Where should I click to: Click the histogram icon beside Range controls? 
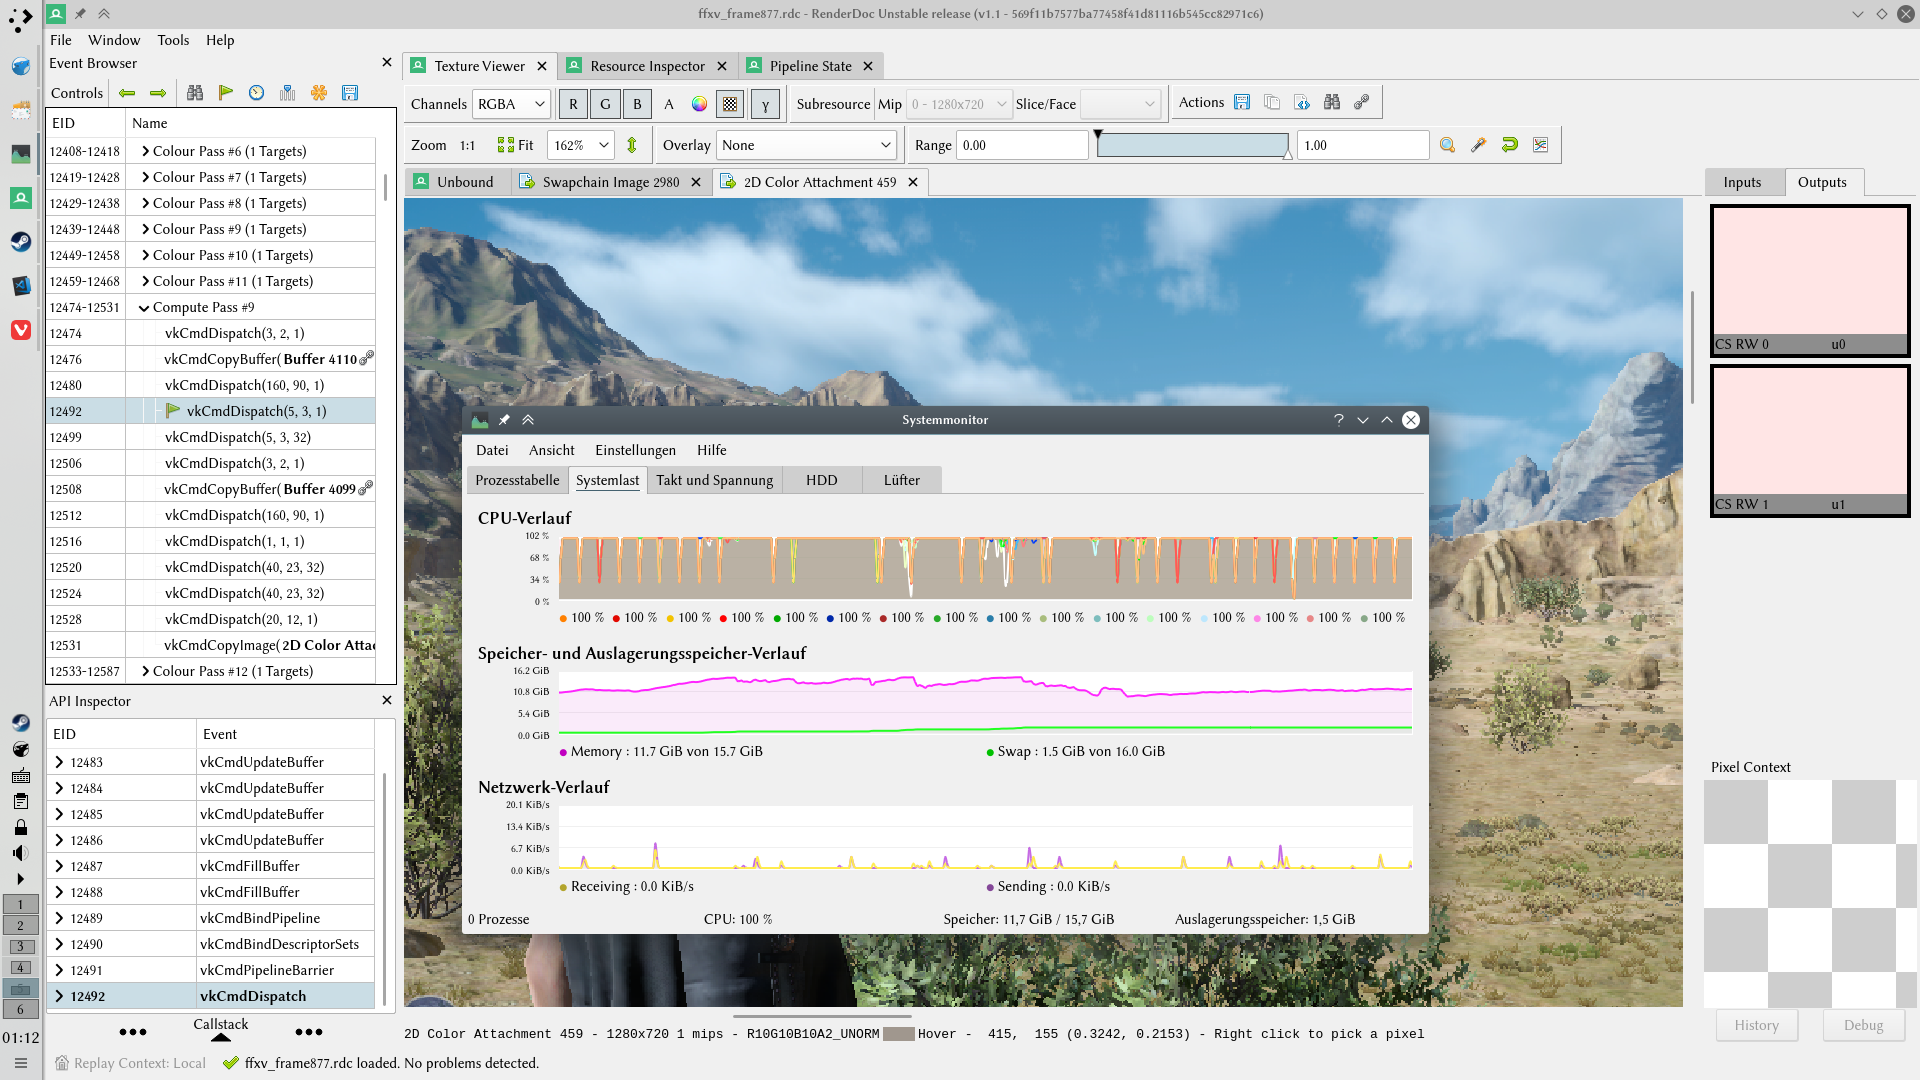pyautogui.click(x=1540, y=145)
